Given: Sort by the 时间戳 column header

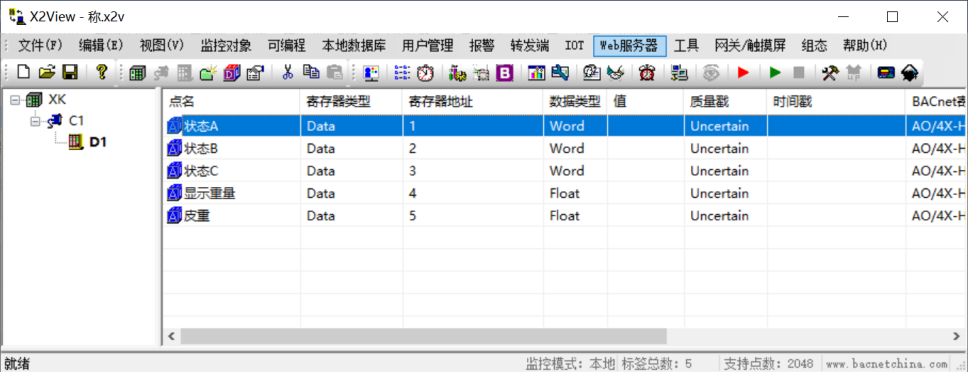Looking at the screenshot, I should click(x=837, y=102).
